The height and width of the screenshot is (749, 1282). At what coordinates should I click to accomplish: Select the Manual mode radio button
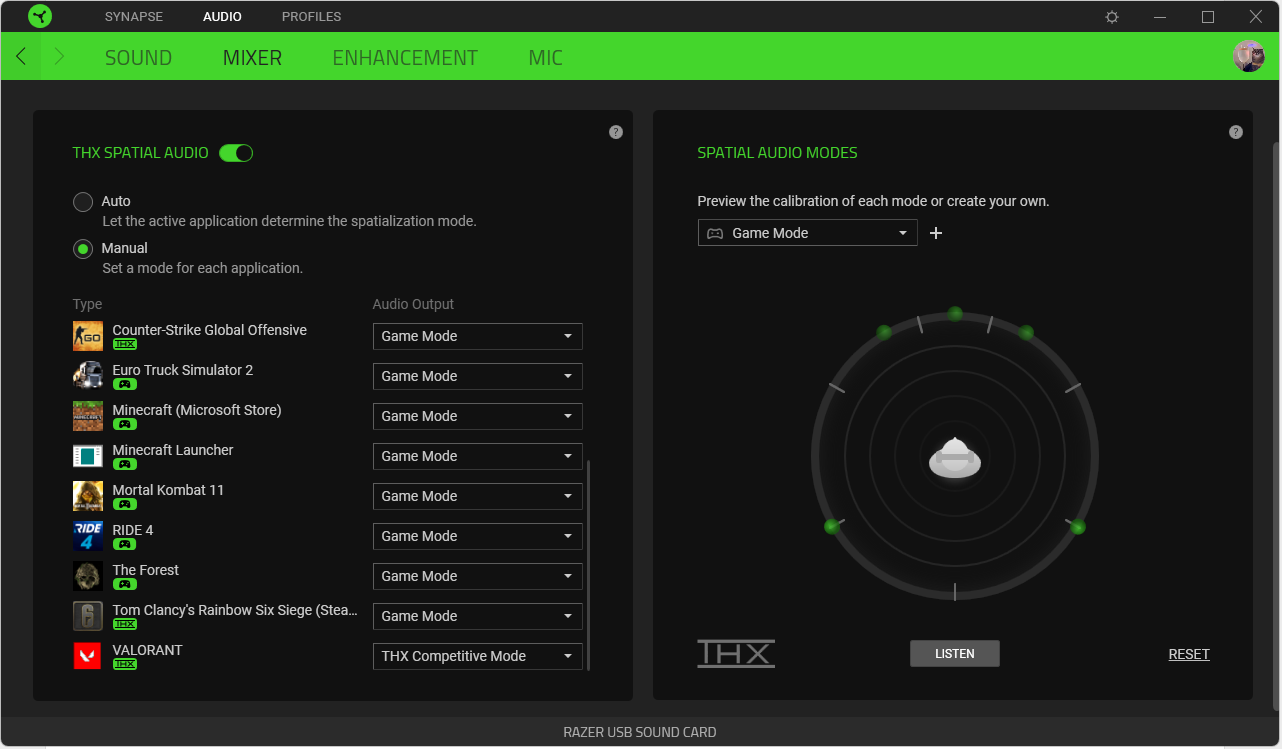[x=83, y=249]
